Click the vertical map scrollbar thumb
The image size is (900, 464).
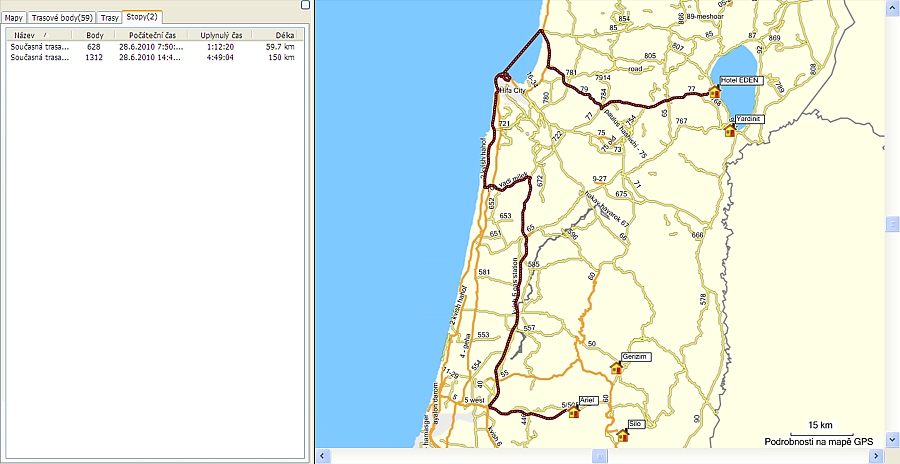891,224
